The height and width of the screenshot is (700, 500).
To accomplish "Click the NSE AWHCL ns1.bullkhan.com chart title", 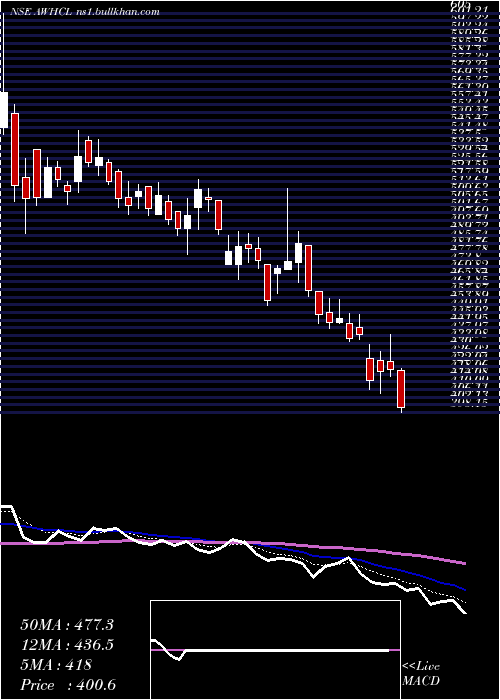I will (x=84, y=12).
